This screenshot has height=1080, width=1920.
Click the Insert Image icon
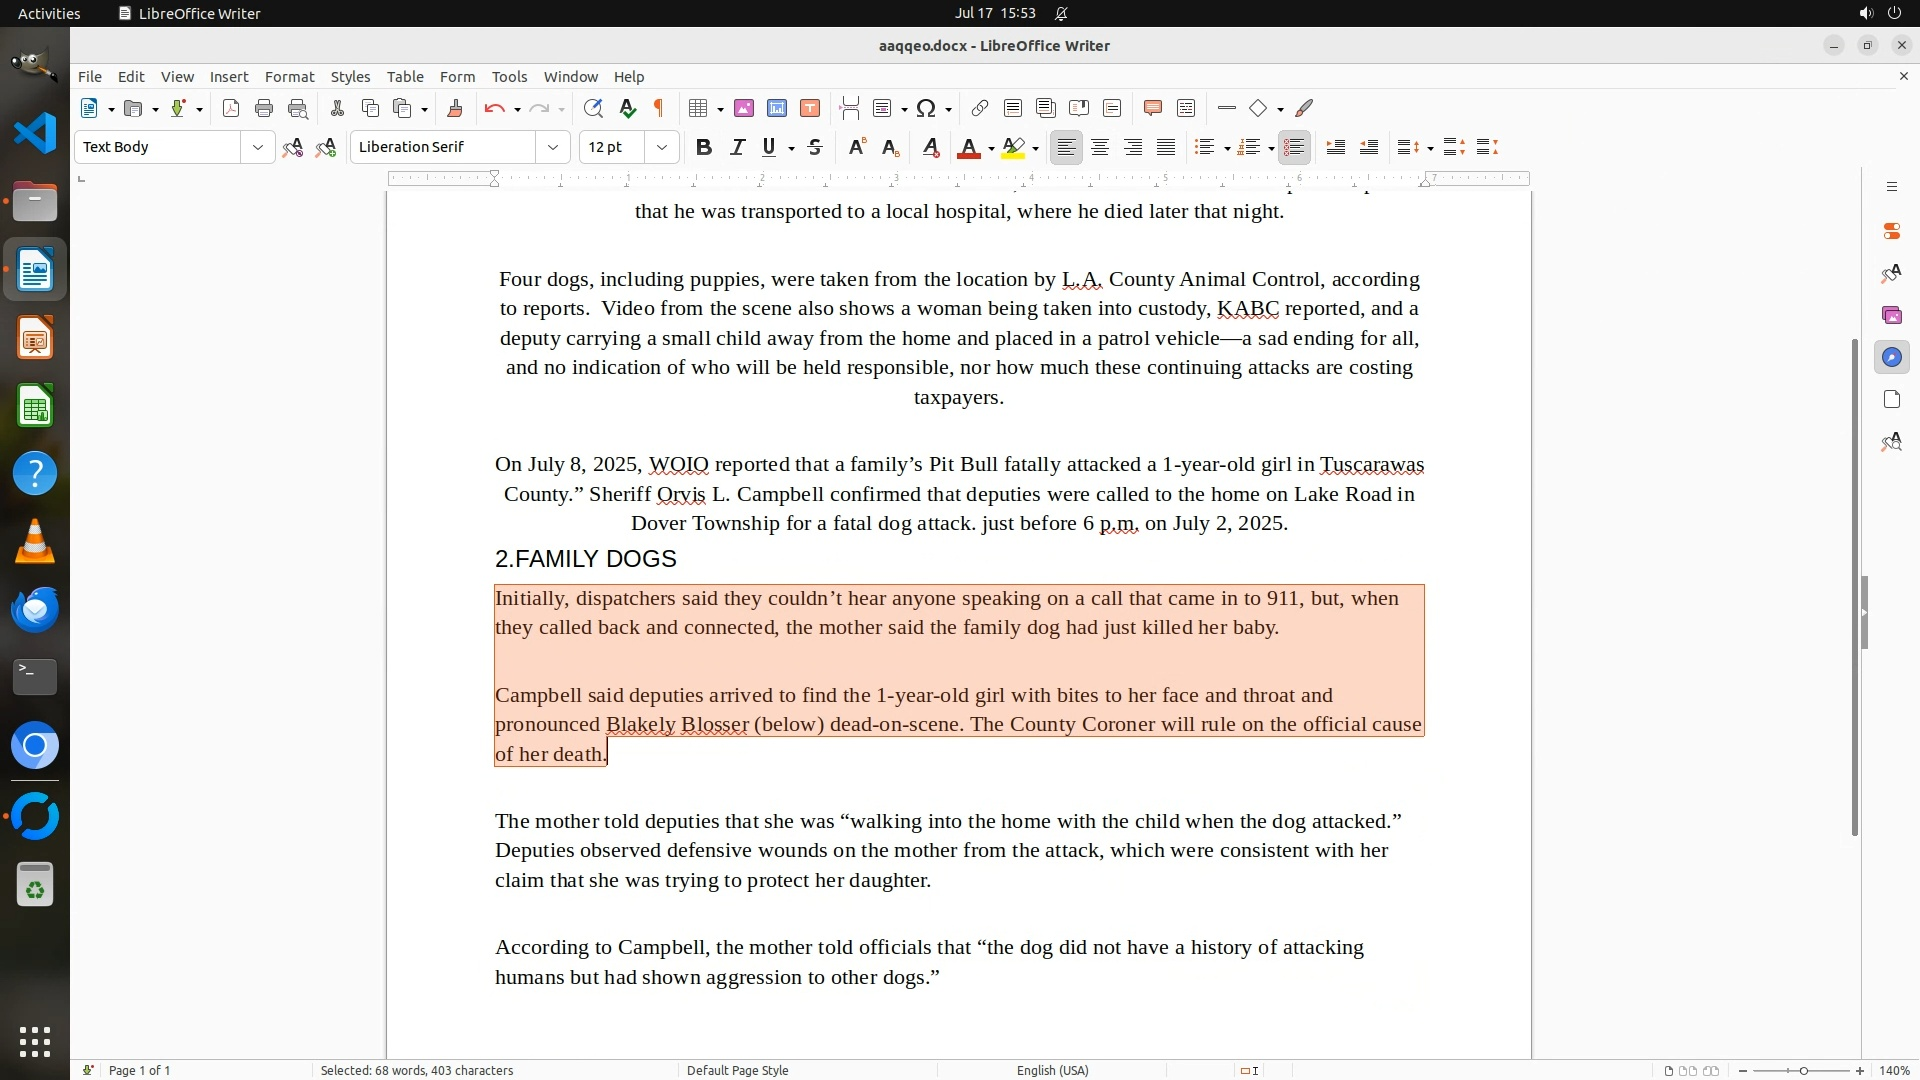tap(744, 108)
